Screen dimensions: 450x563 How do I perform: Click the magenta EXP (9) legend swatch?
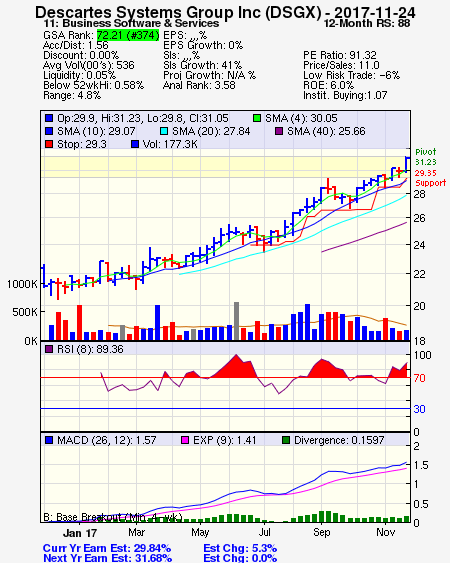pyautogui.click(x=185, y=440)
